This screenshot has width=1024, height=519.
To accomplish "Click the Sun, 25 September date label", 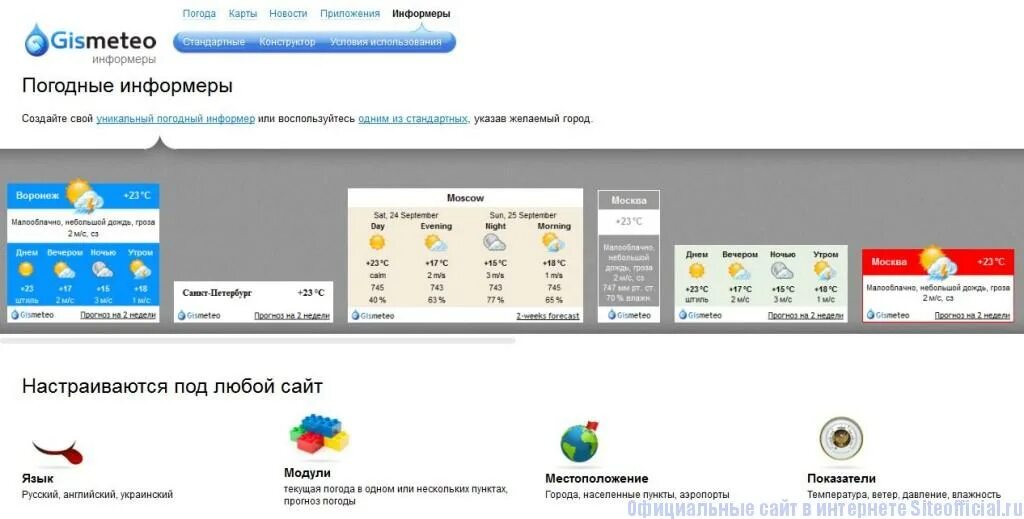I will tap(523, 215).
